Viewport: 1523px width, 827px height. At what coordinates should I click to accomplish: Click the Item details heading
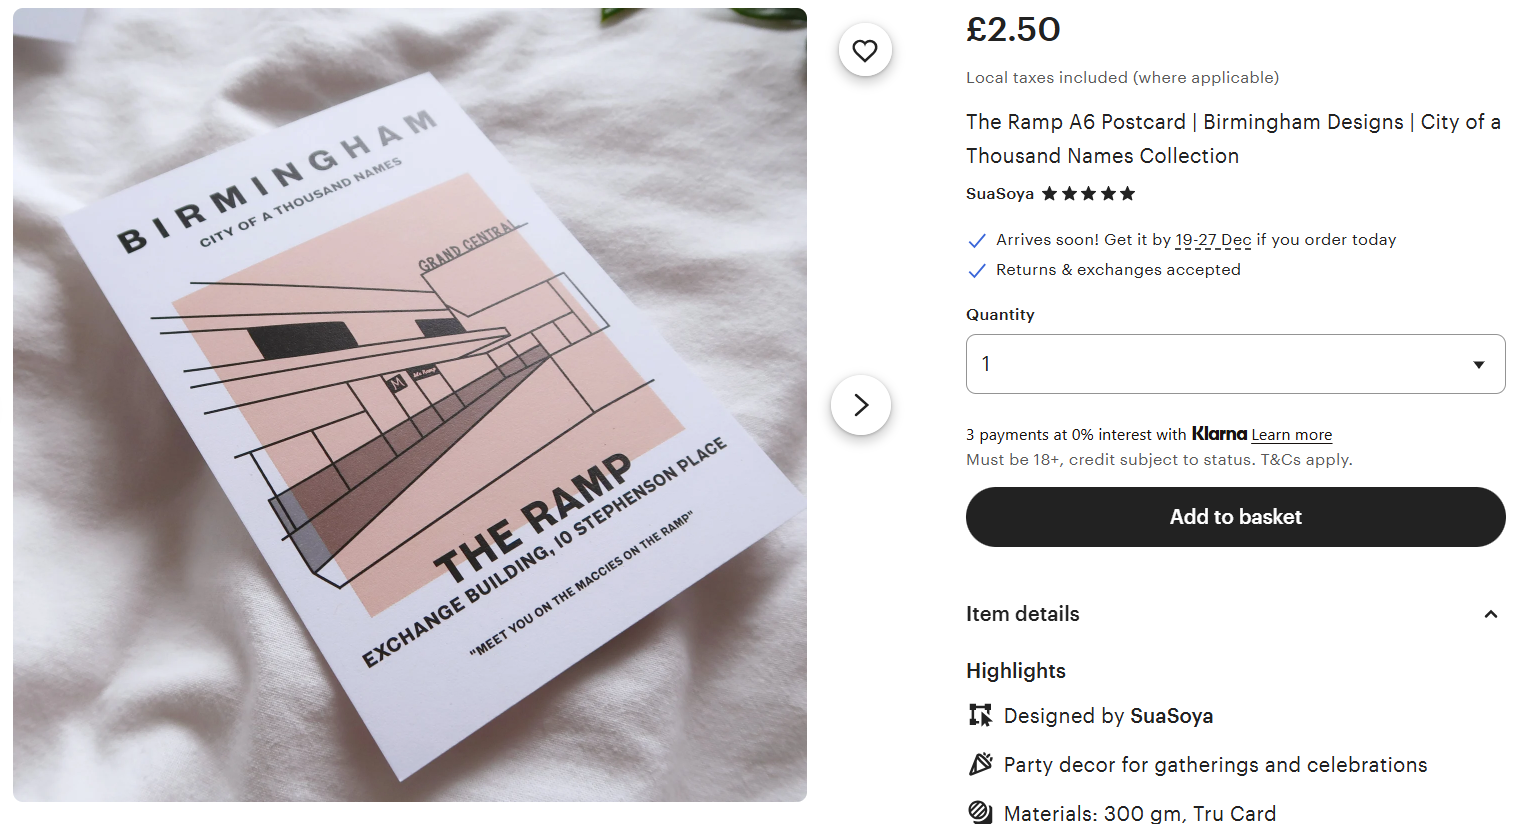click(x=1022, y=614)
